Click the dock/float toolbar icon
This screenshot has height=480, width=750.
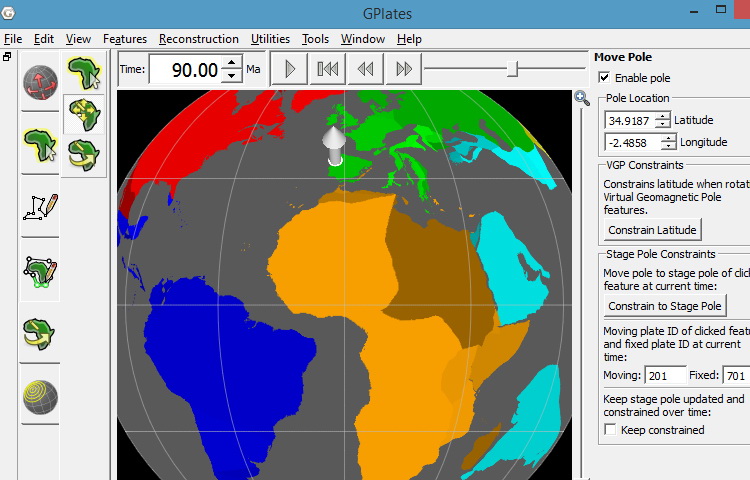(7, 57)
